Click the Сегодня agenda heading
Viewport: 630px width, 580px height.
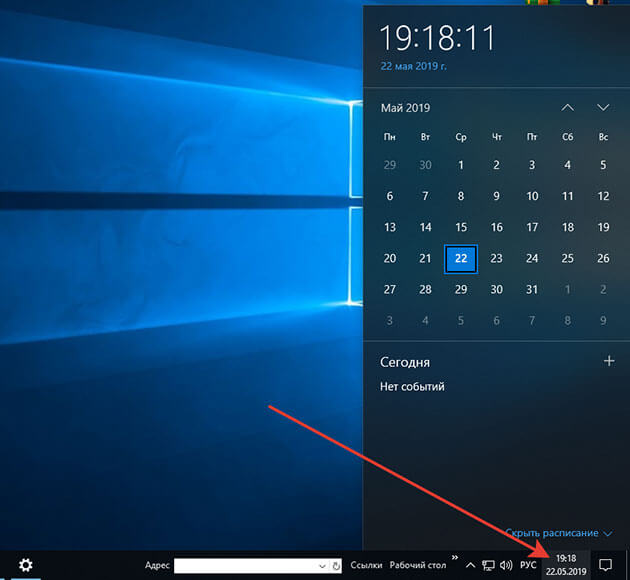[x=405, y=362]
